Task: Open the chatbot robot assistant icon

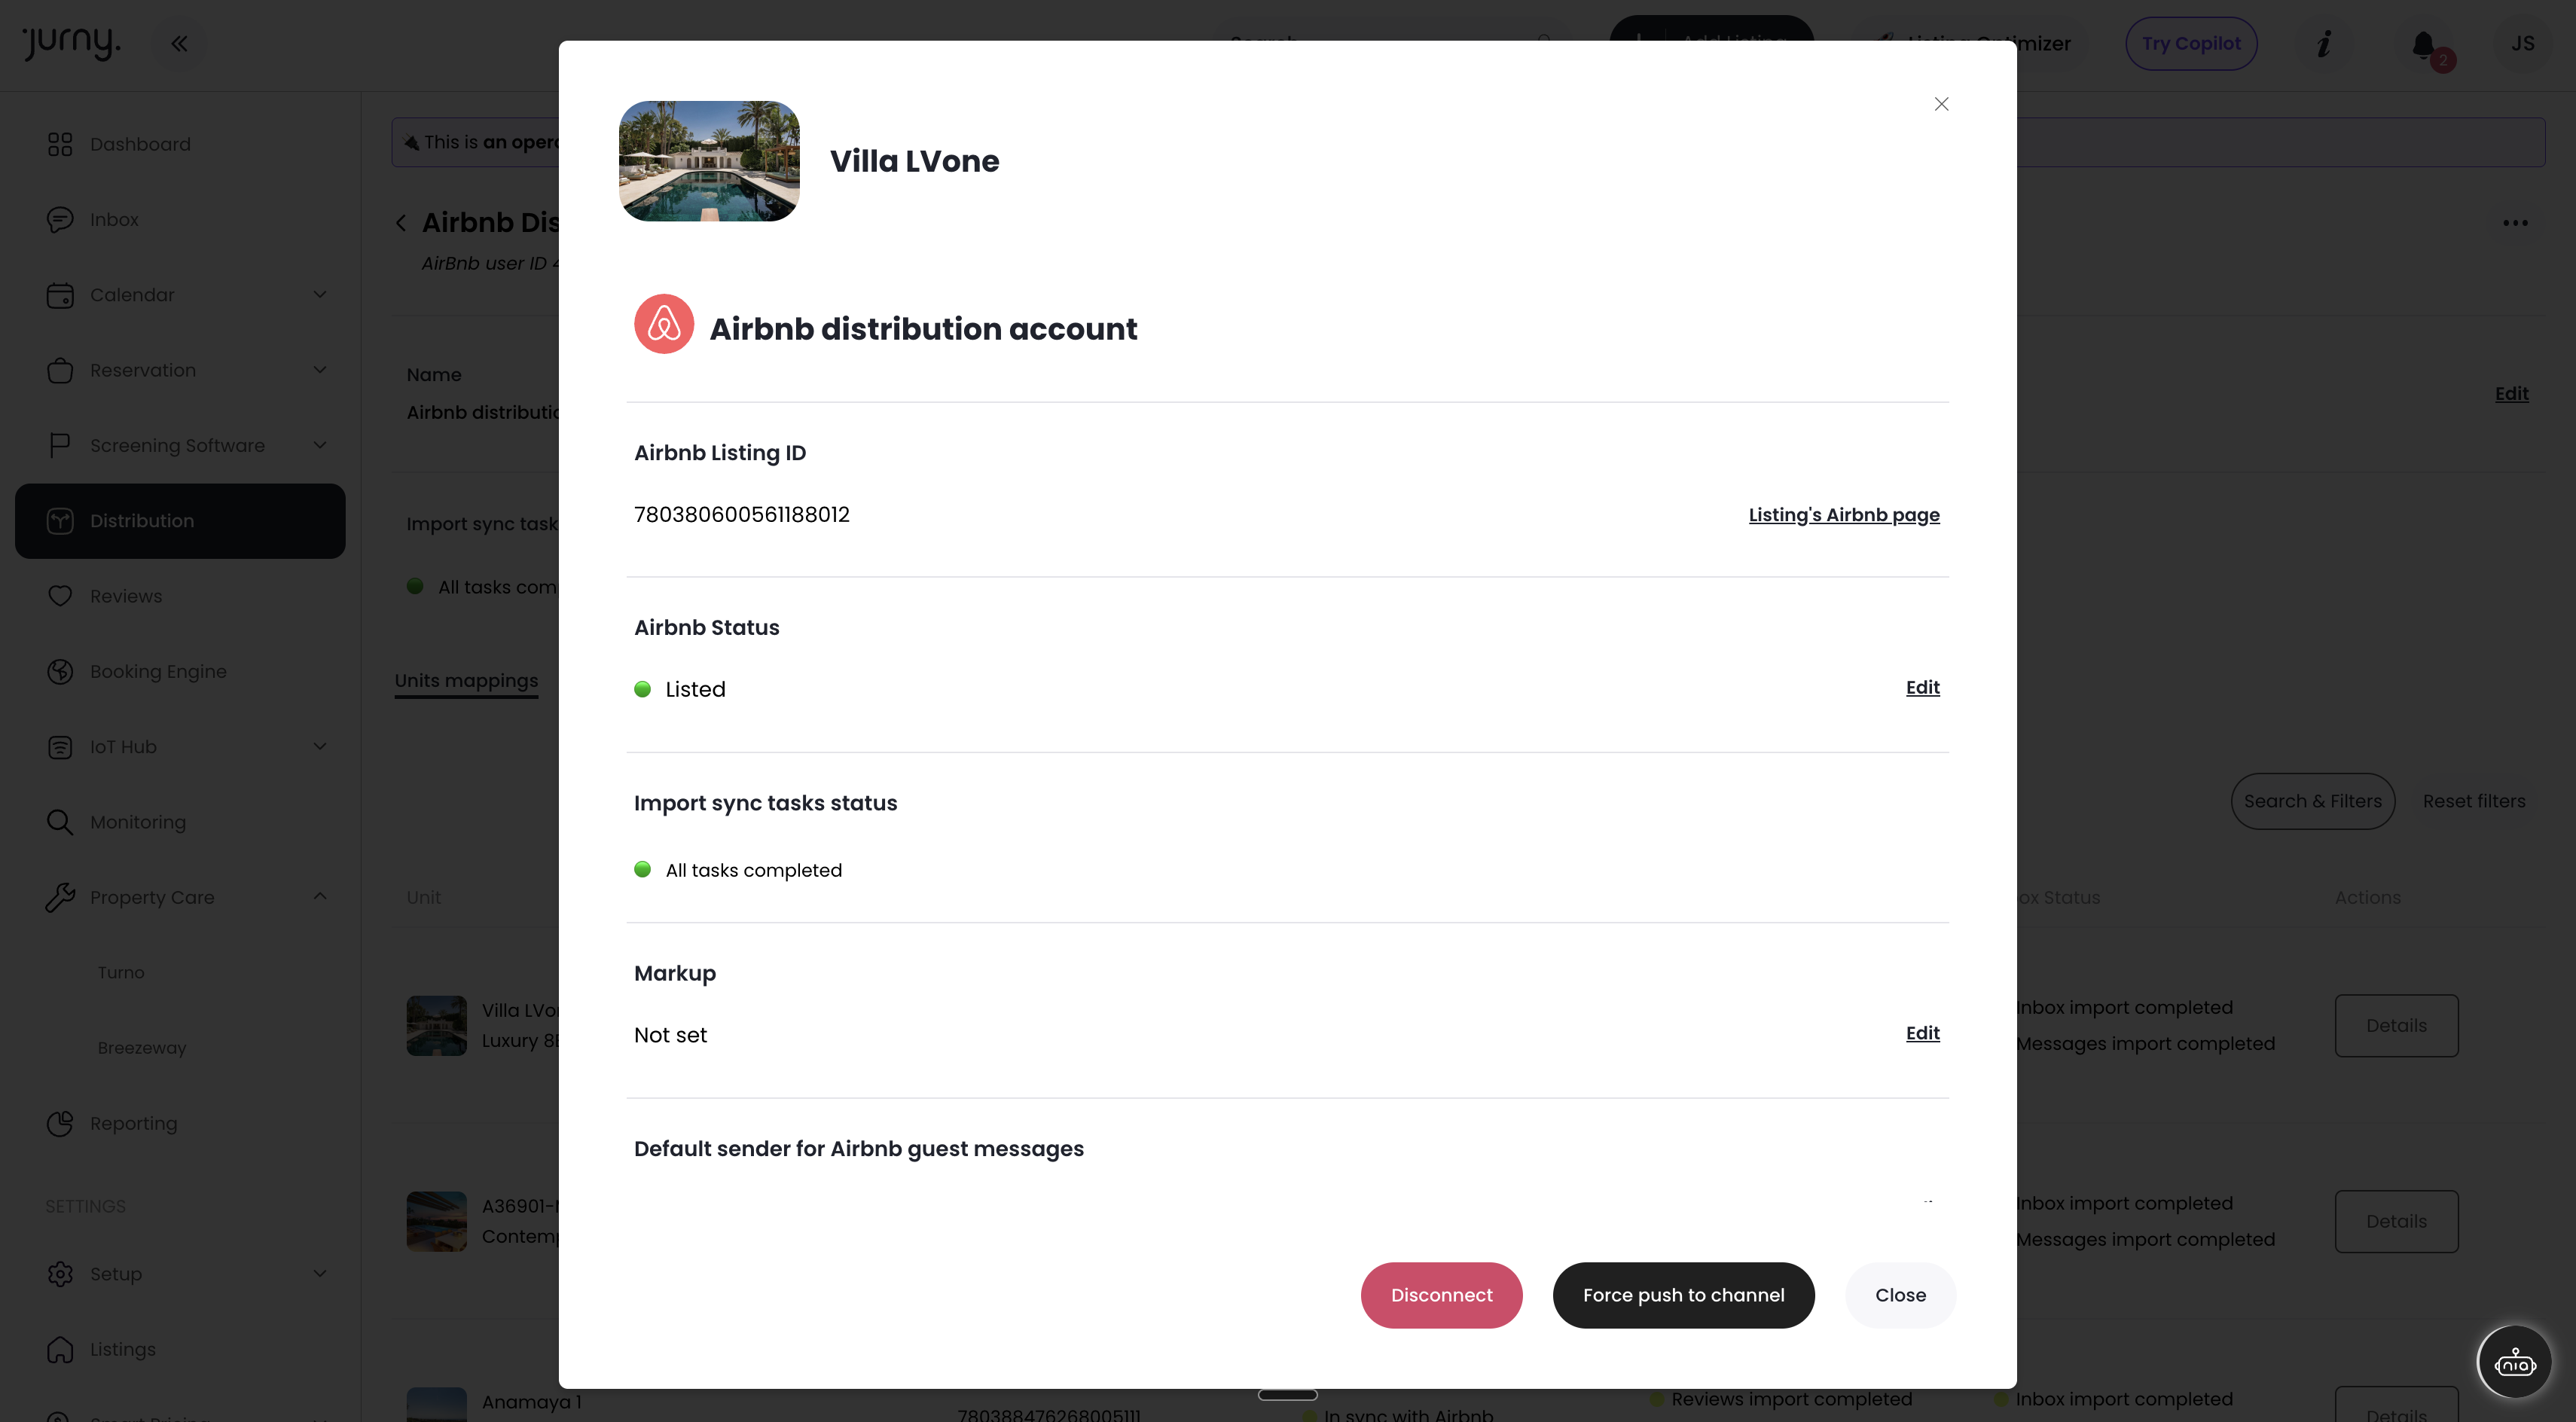Action: [x=2514, y=1362]
